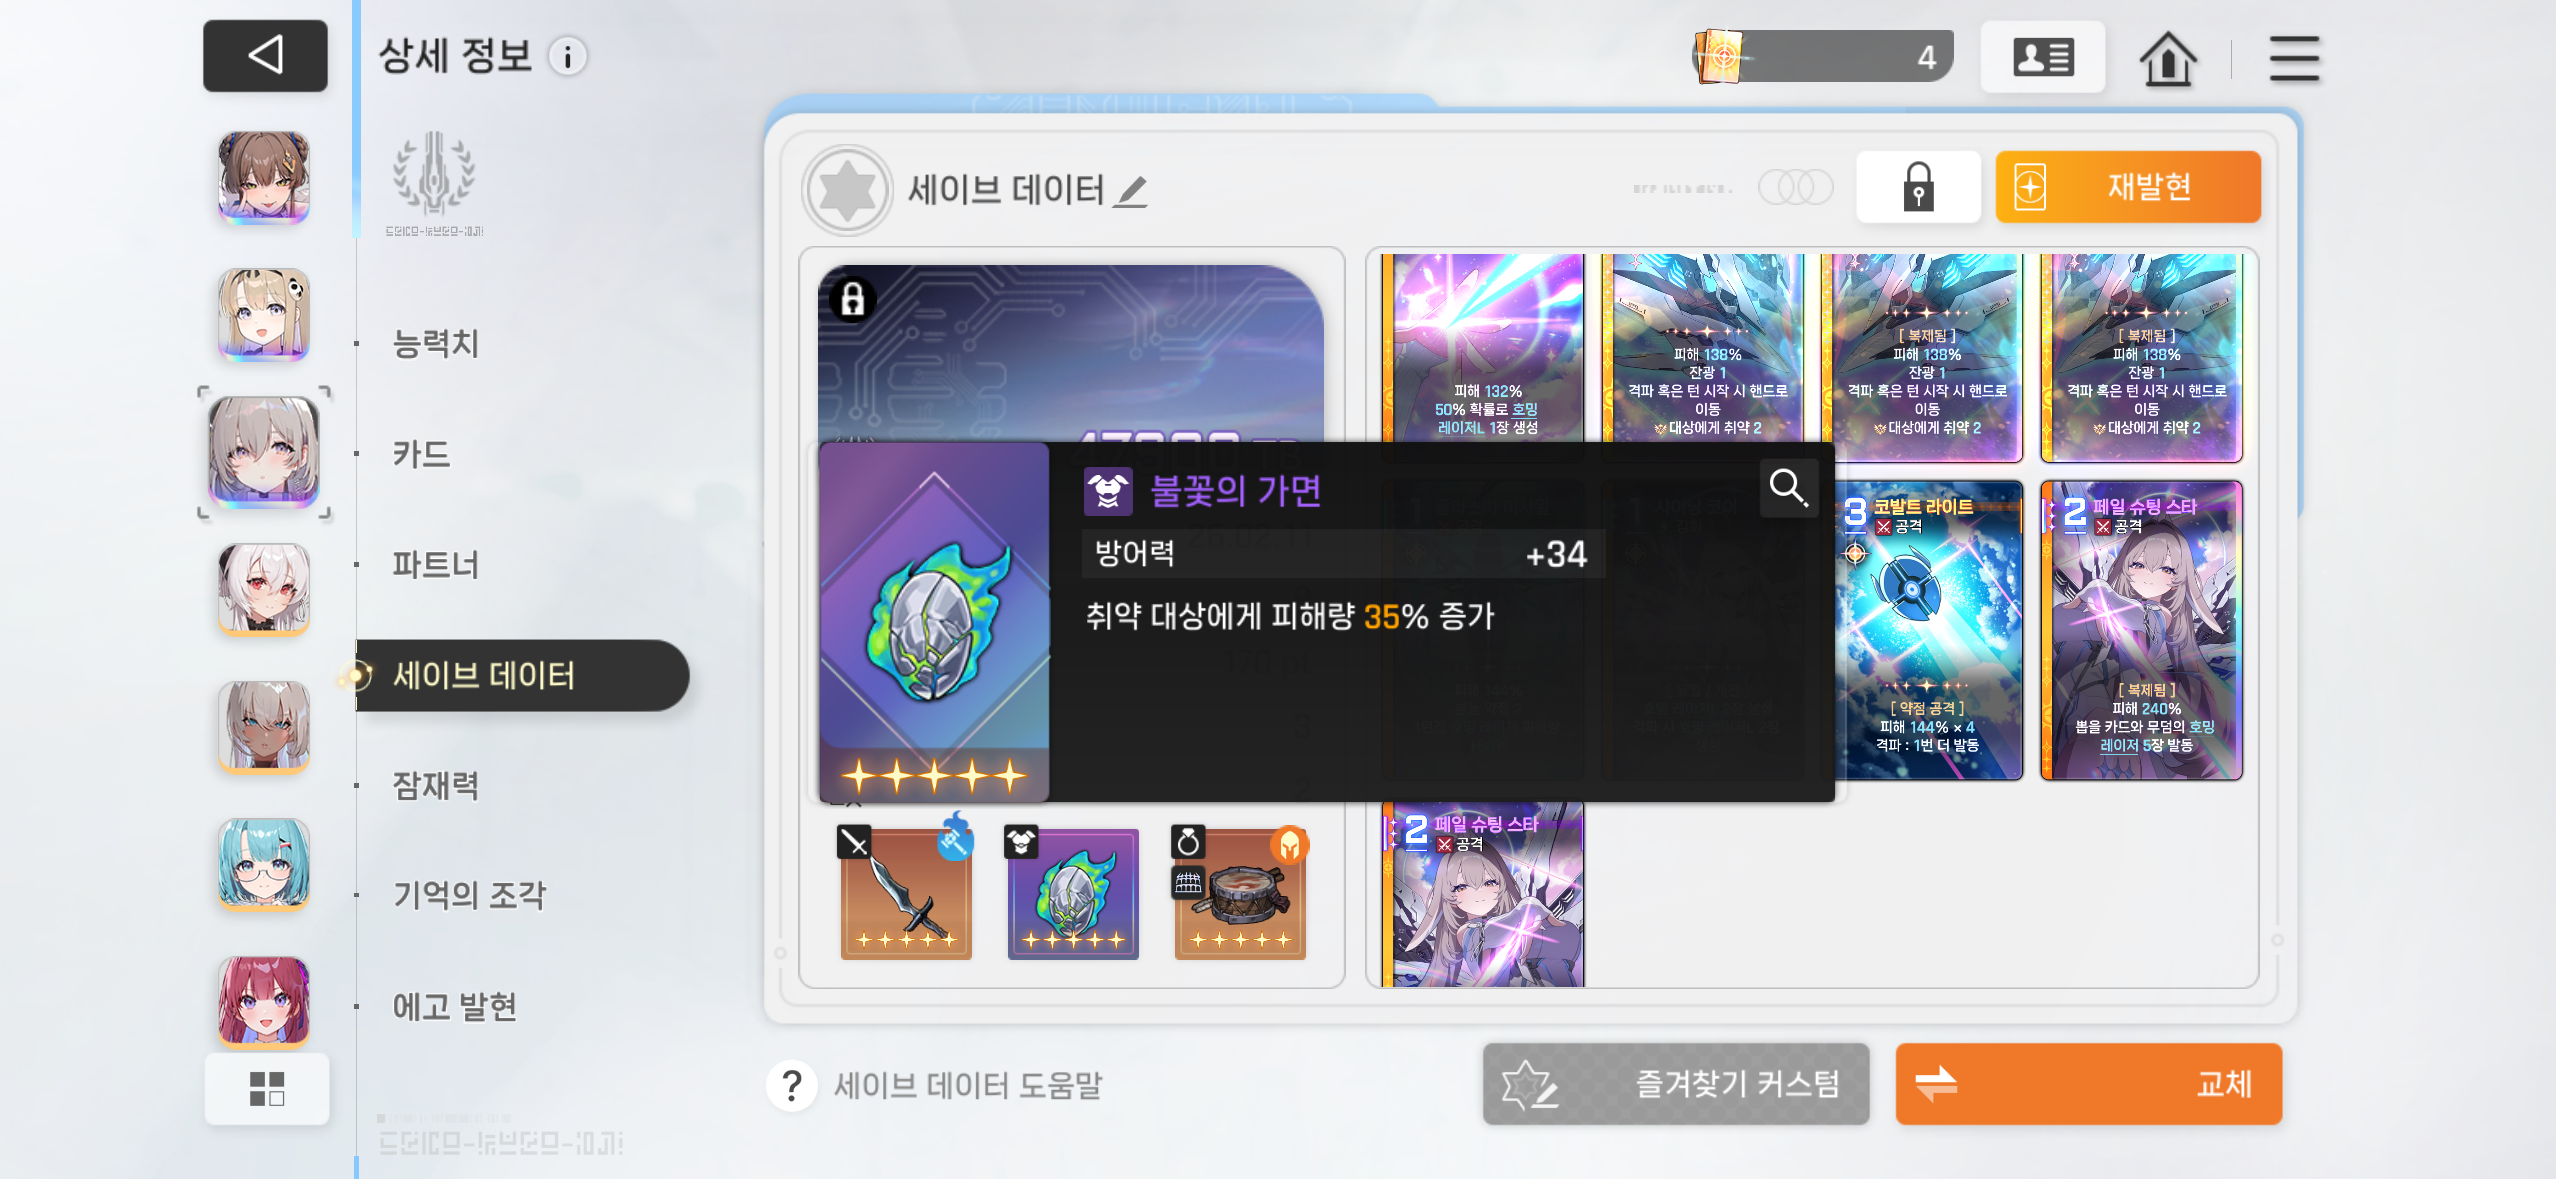Switch to the 잠재력 tab
The image size is (2556, 1179).
pos(435,785)
